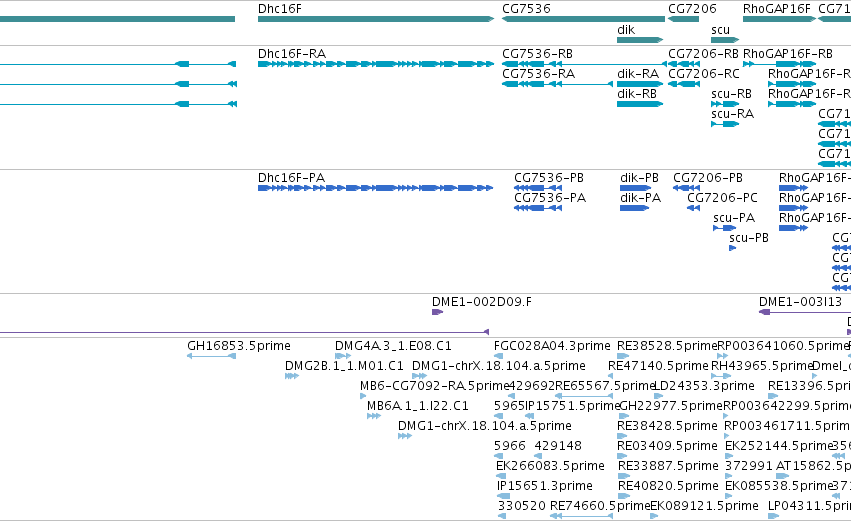The width and height of the screenshot is (851, 521).
Task: Open the Dhc16F-RA transcript
Action: [x=376, y=64]
